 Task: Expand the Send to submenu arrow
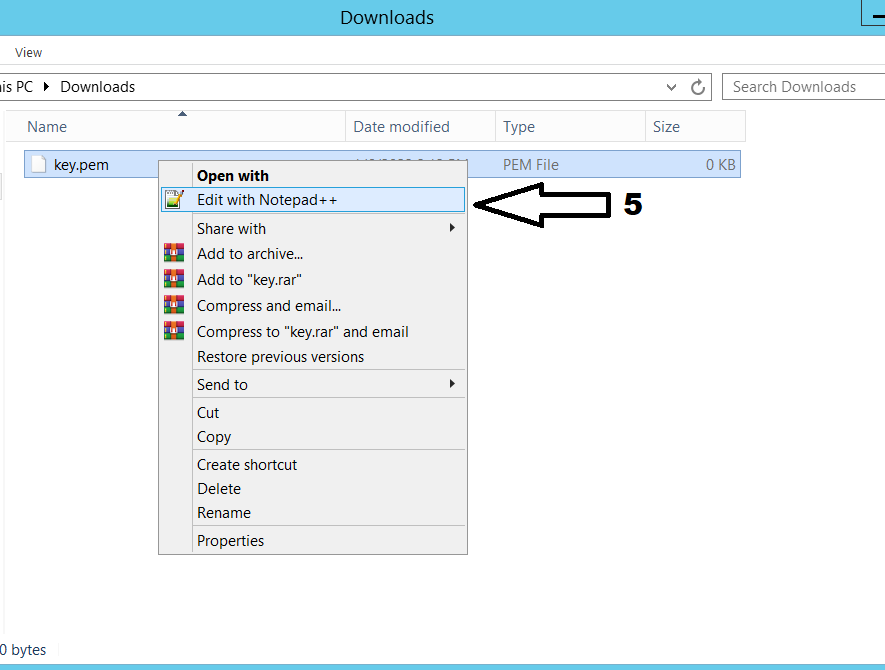[x=452, y=384]
